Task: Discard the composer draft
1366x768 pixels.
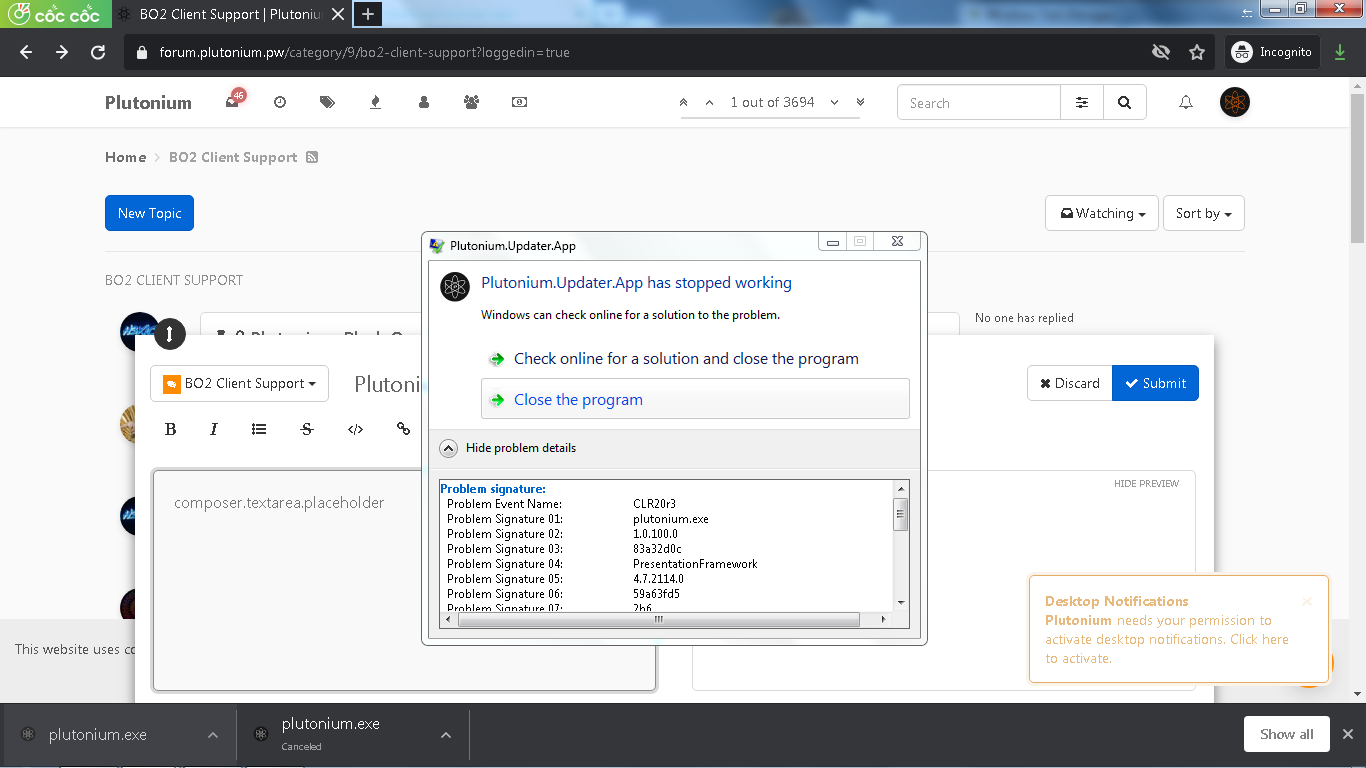Action: pos(1069,383)
